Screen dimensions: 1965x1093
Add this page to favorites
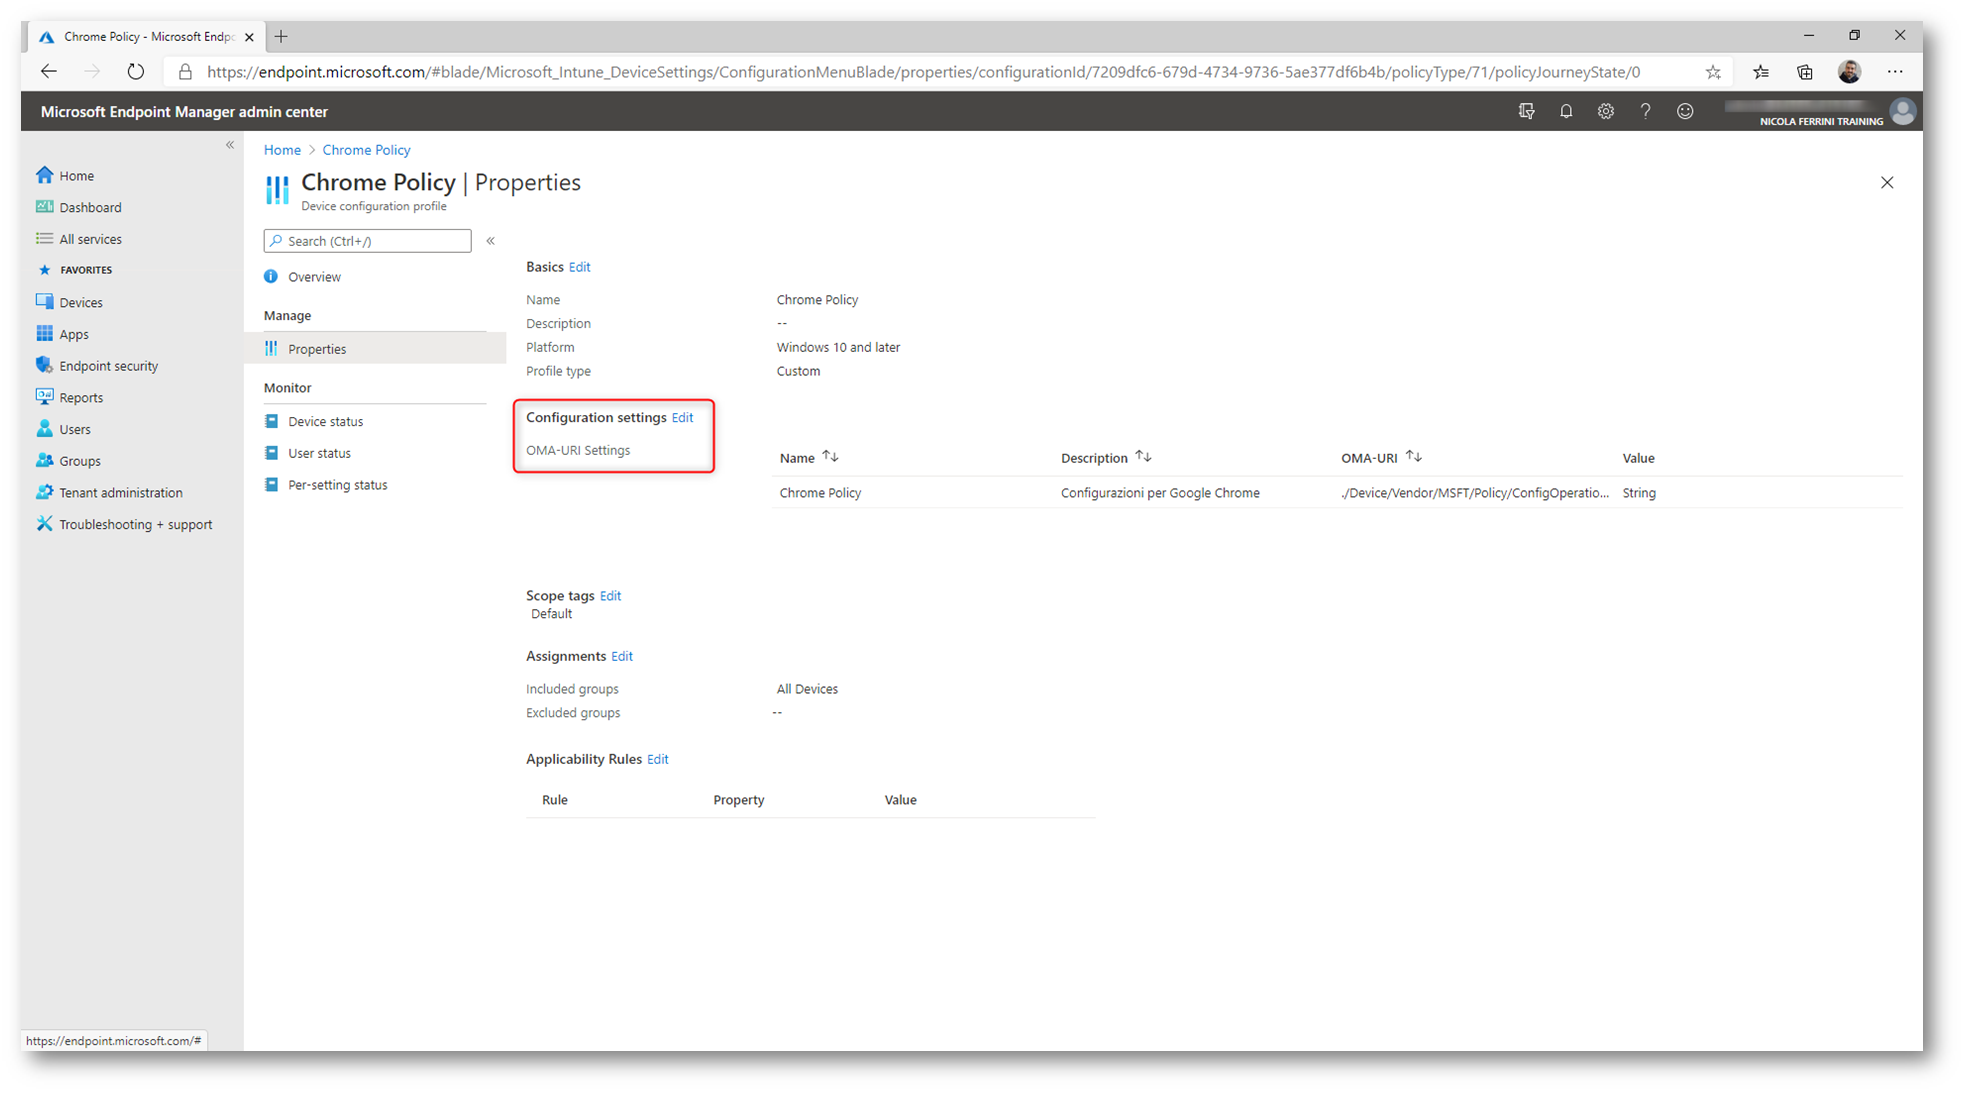tap(1713, 72)
